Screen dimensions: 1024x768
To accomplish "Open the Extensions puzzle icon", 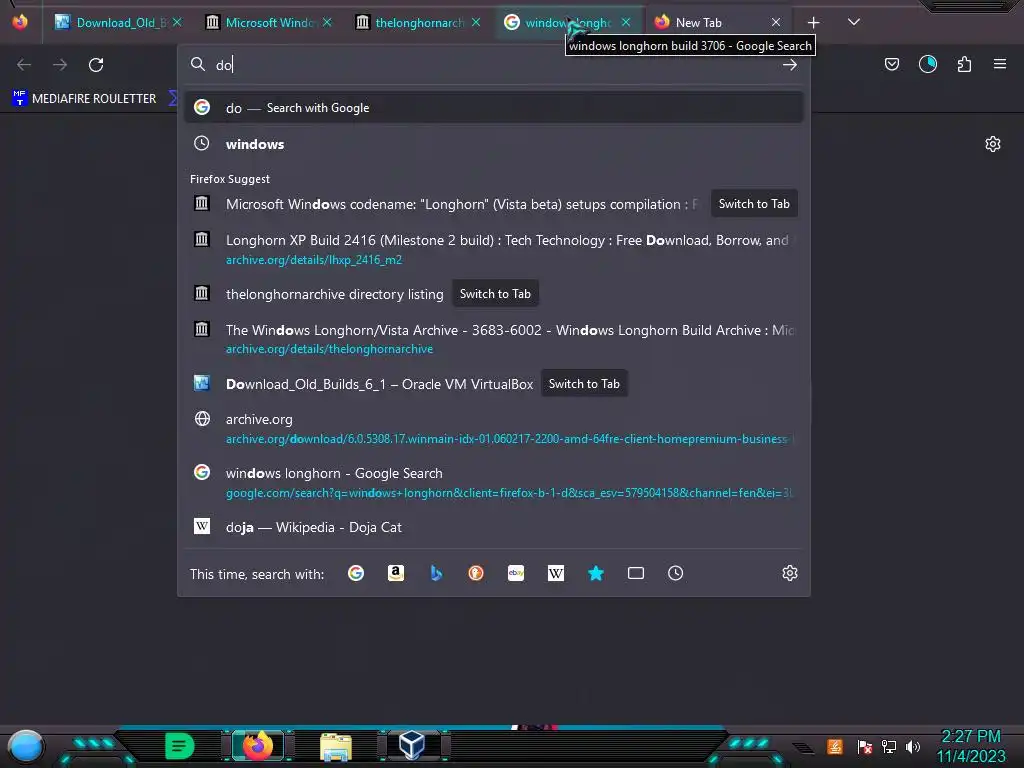I will click(964, 64).
